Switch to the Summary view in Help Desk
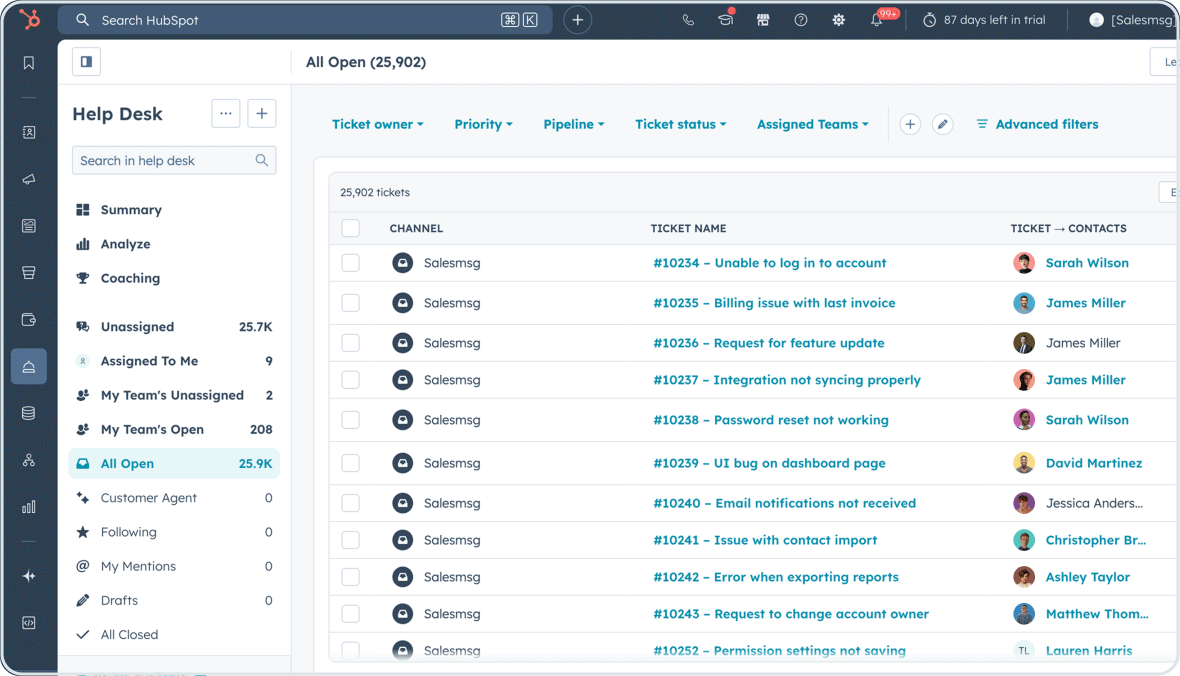Image resolution: width=1180 pixels, height=676 pixels. tap(130, 210)
